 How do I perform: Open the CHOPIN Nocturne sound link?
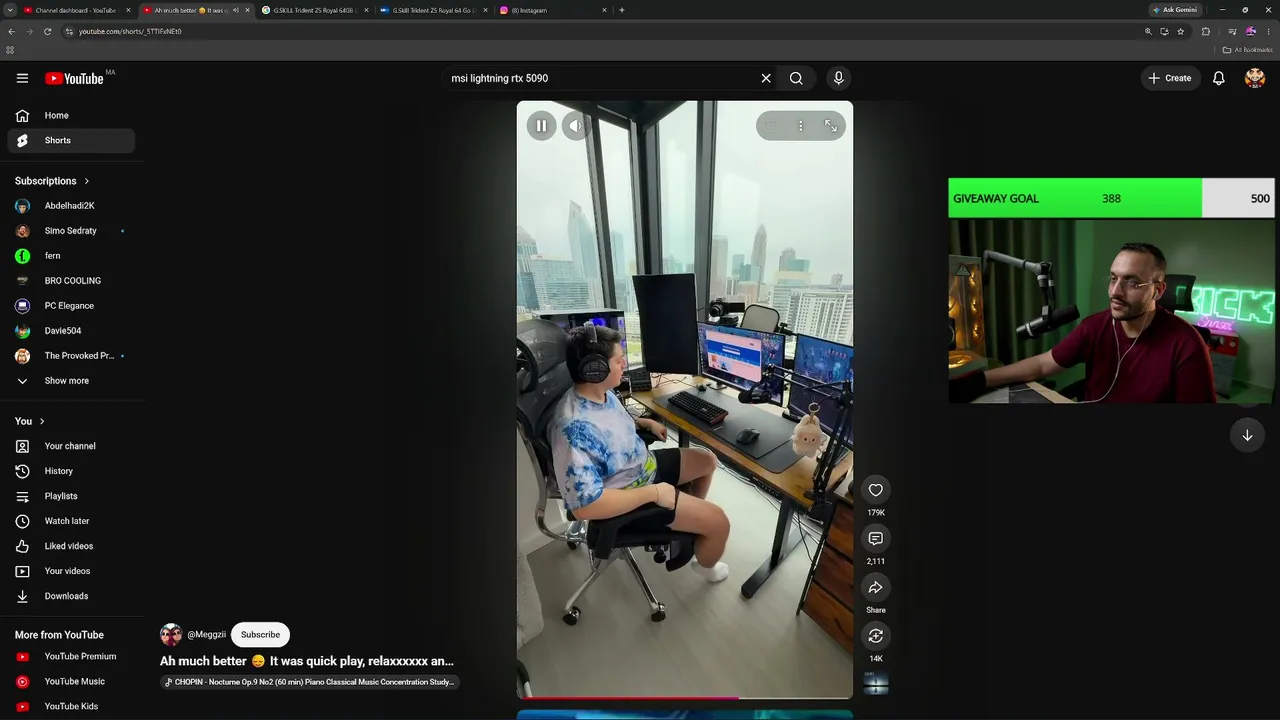tap(310, 682)
